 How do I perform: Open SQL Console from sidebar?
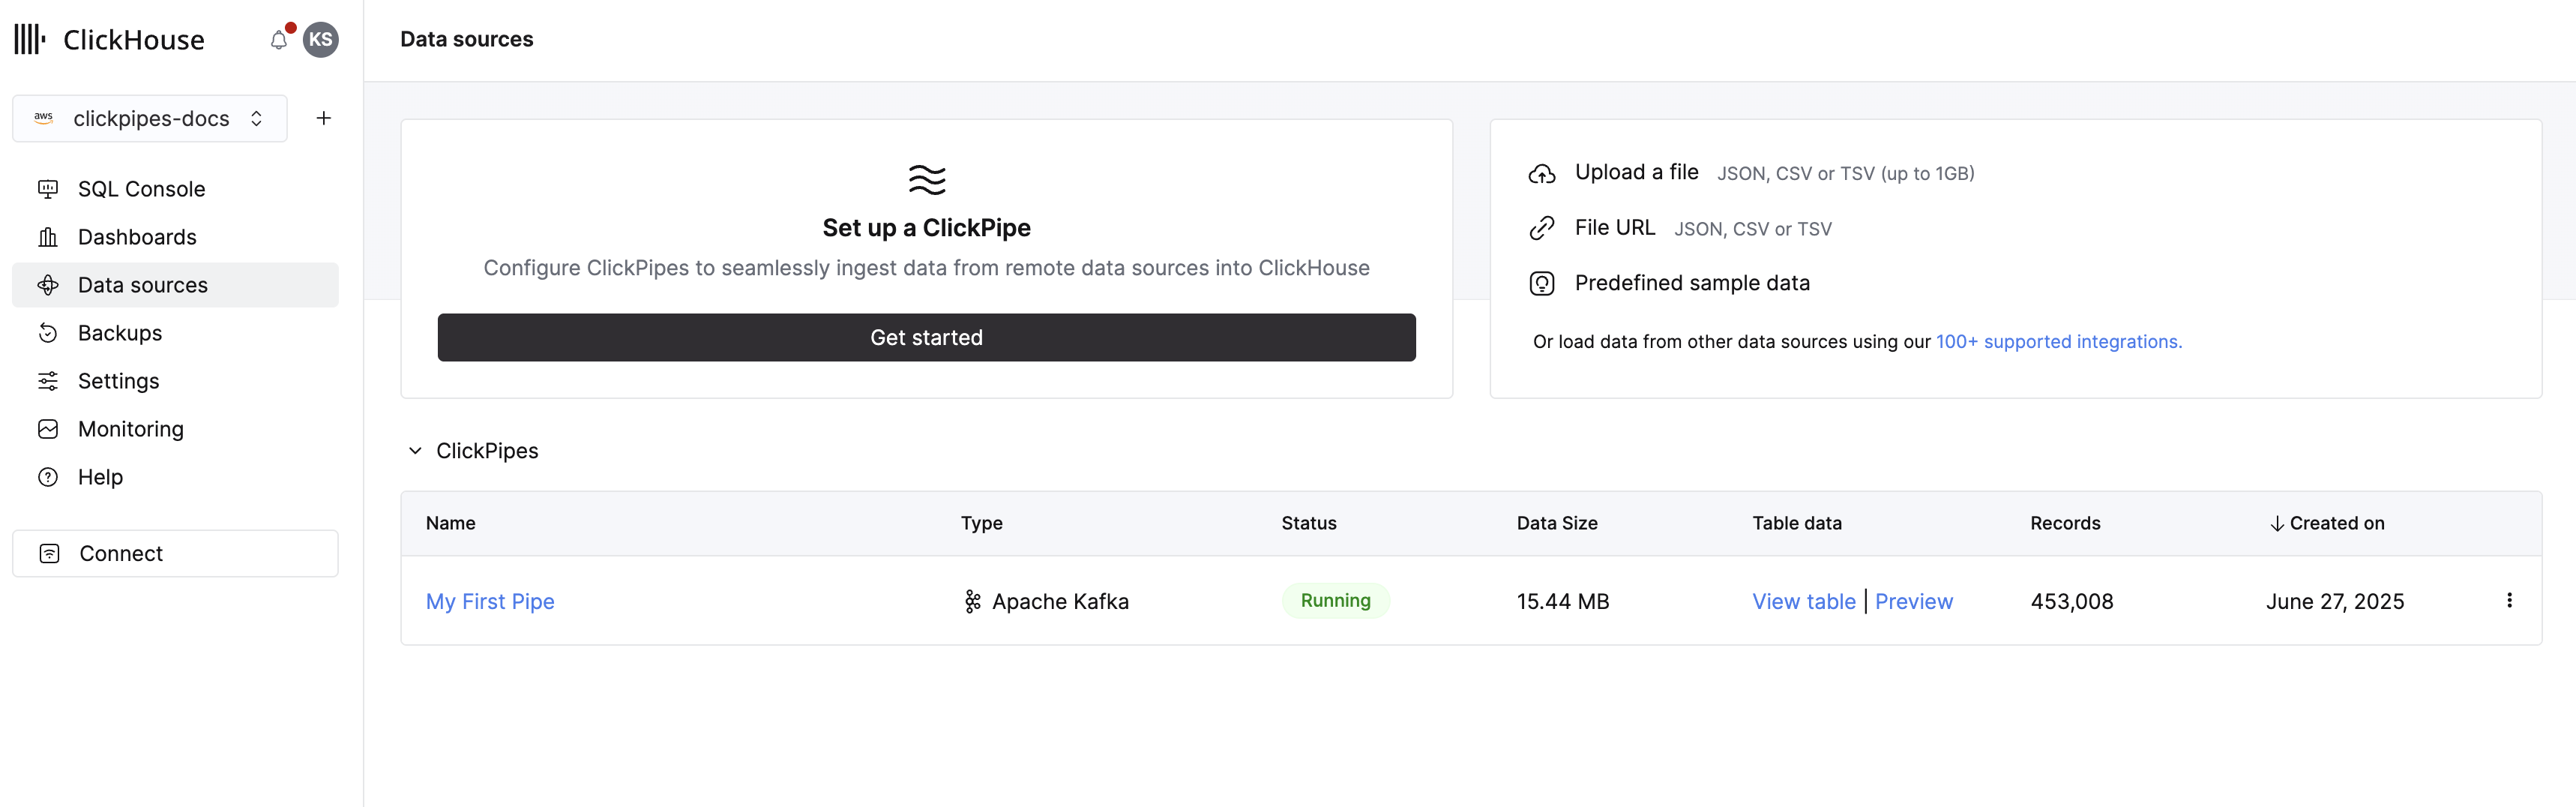141,189
